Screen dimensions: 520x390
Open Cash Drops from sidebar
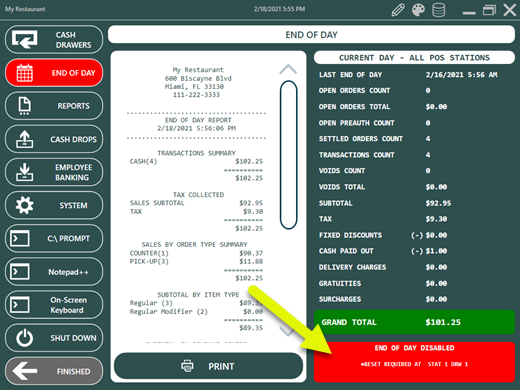coord(54,139)
